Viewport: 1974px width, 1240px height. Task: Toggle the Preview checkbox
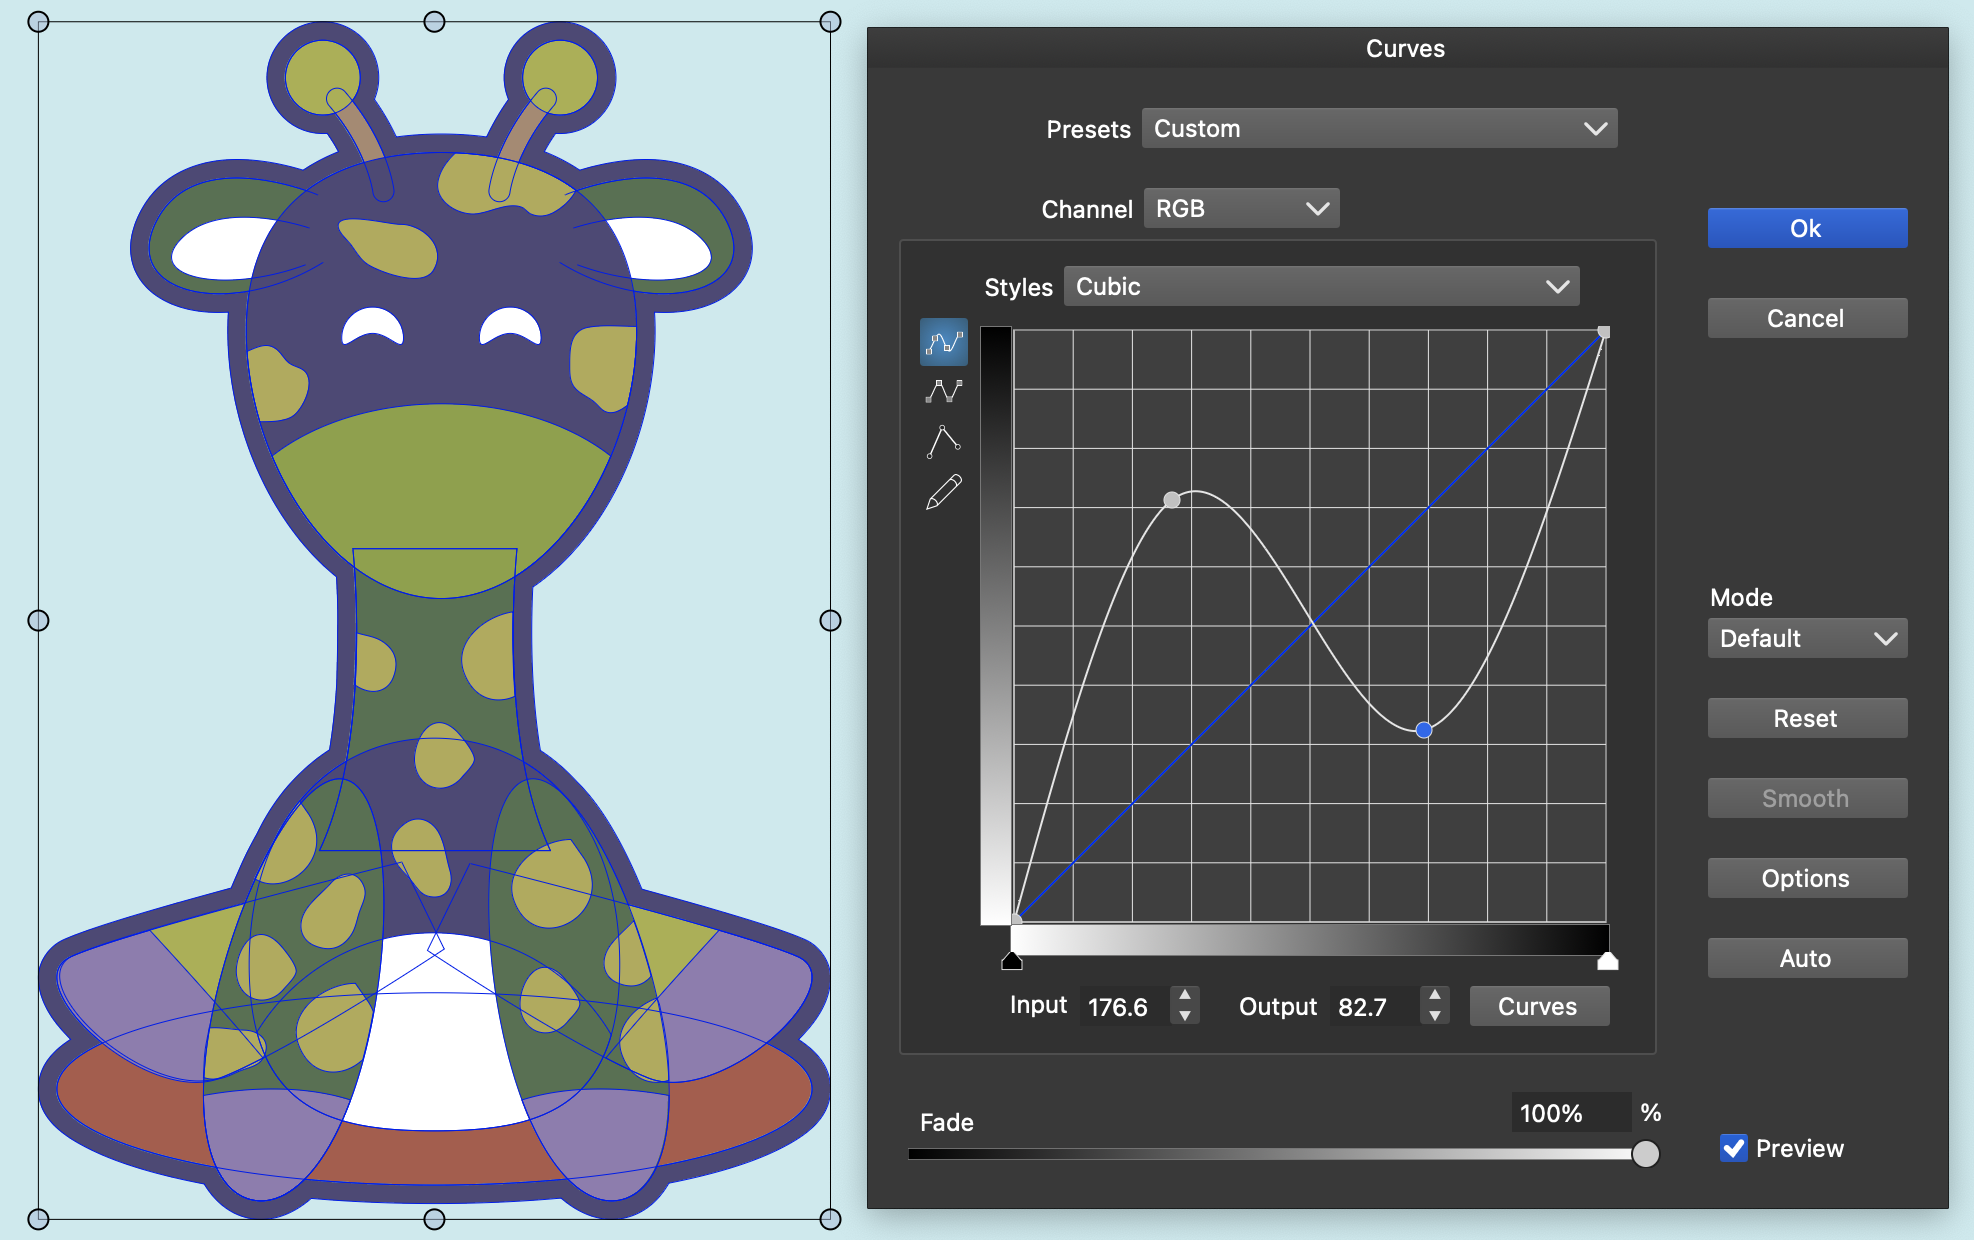1733,1147
